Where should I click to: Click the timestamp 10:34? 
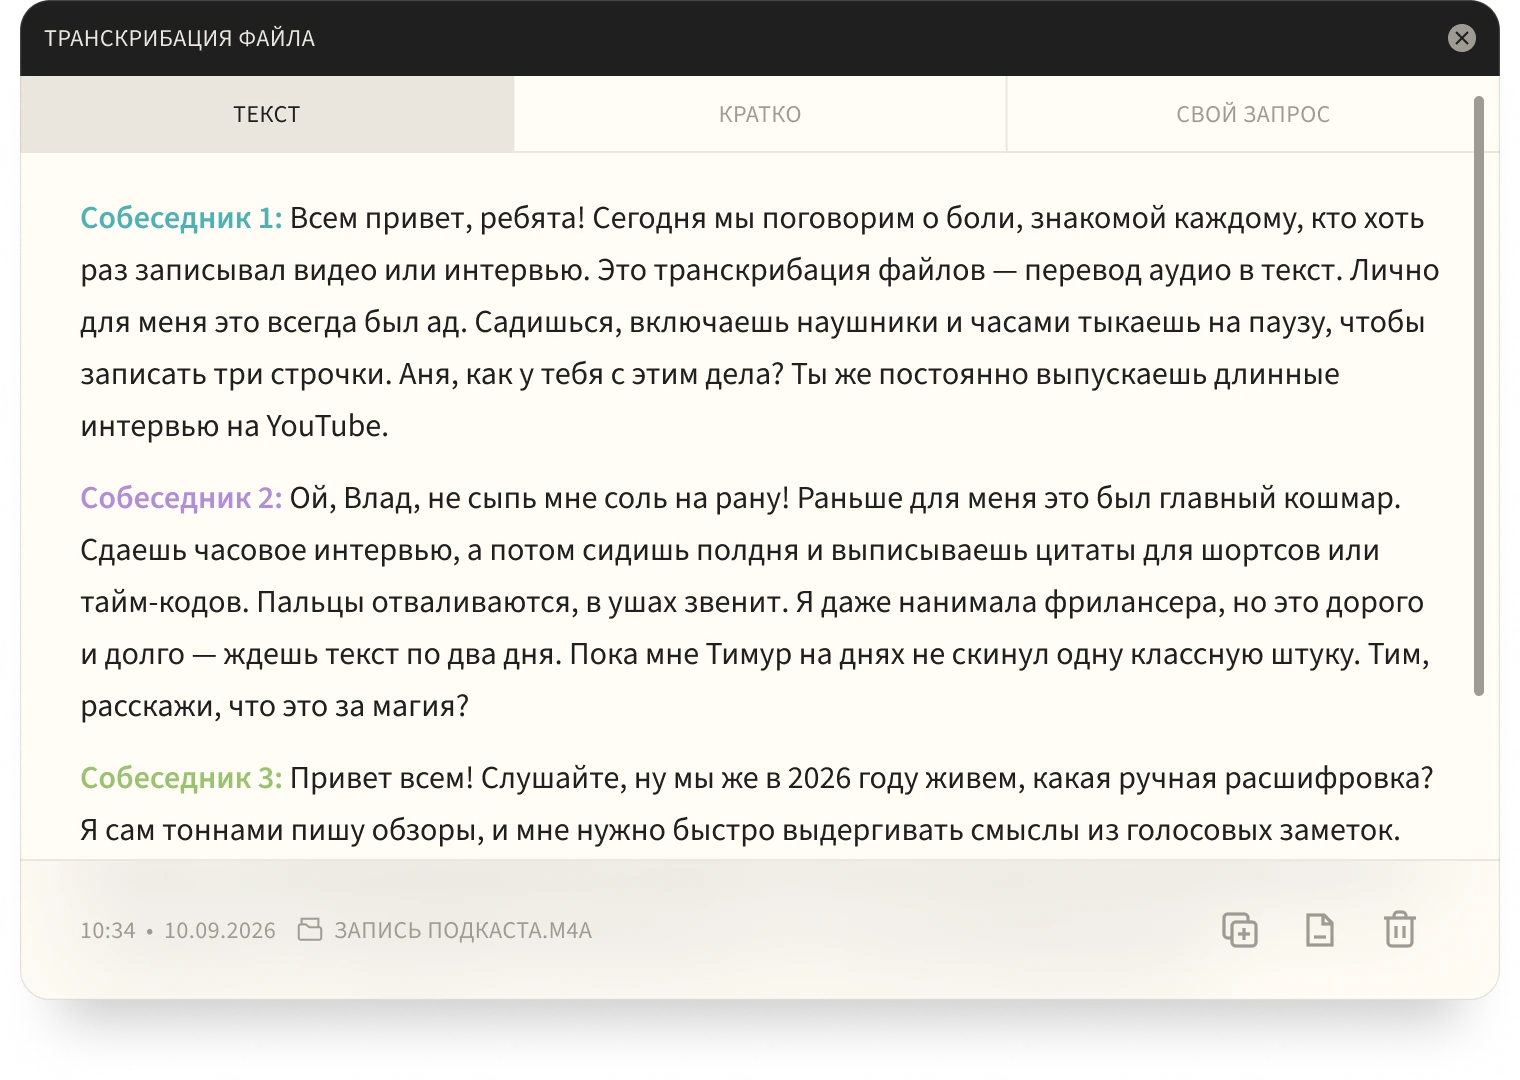108,930
